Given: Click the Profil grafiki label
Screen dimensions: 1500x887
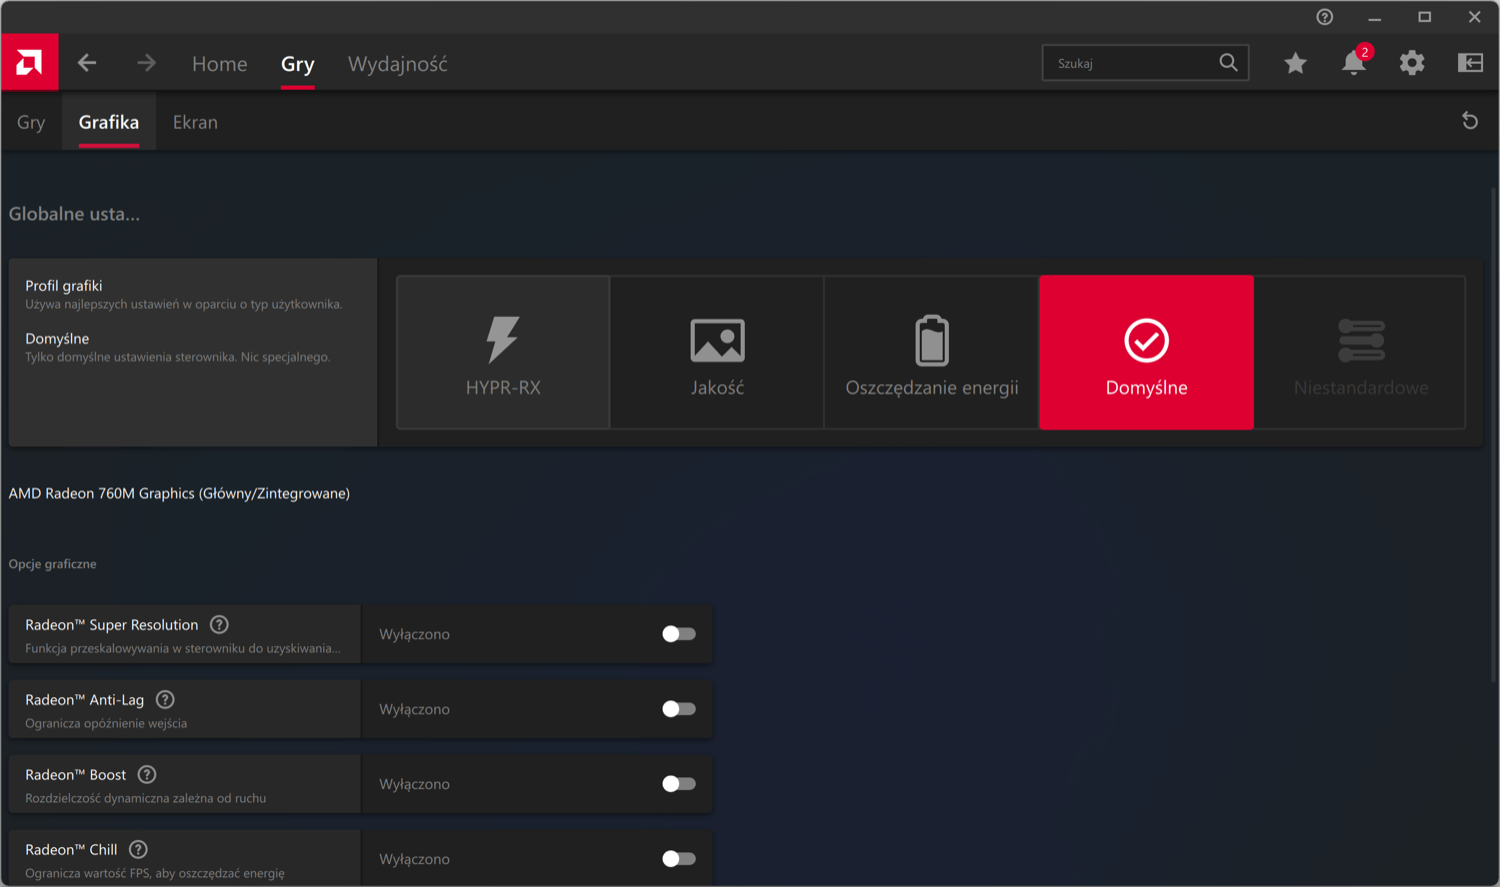Looking at the screenshot, I should coord(64,286).
